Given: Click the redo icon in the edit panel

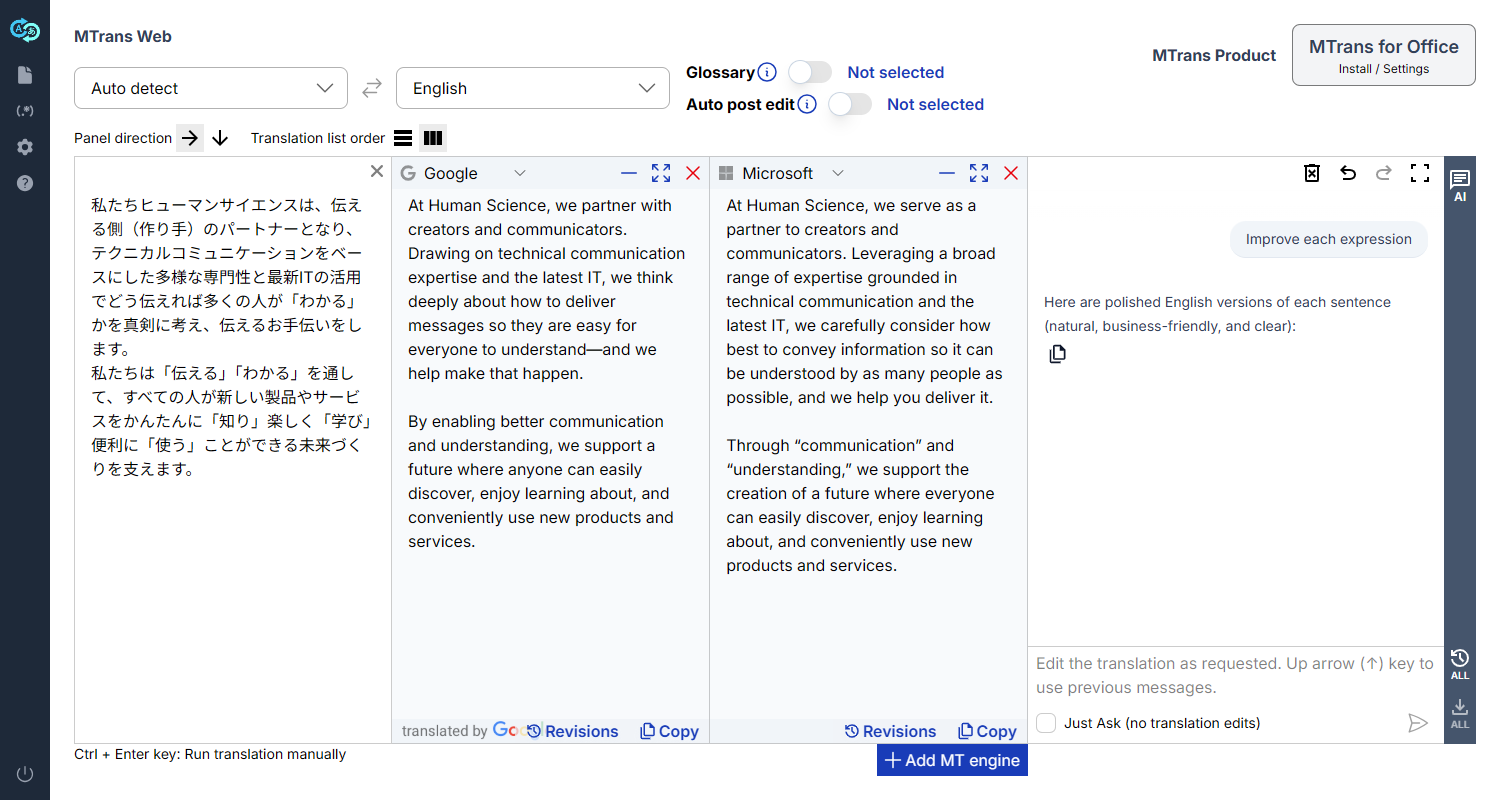Looking at the screenshot, I should [1384, 172].
